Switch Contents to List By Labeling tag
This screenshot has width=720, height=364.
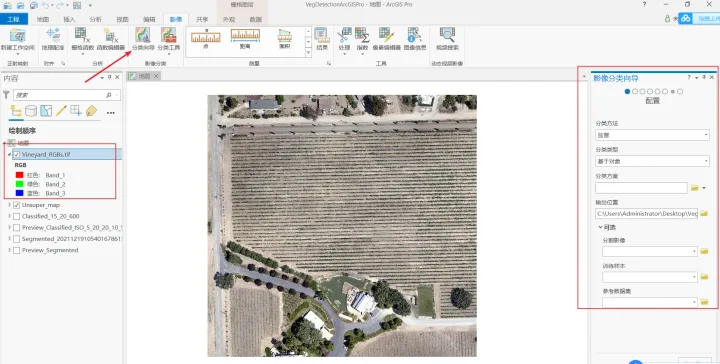pyautogui.click(x=91, y=111)
